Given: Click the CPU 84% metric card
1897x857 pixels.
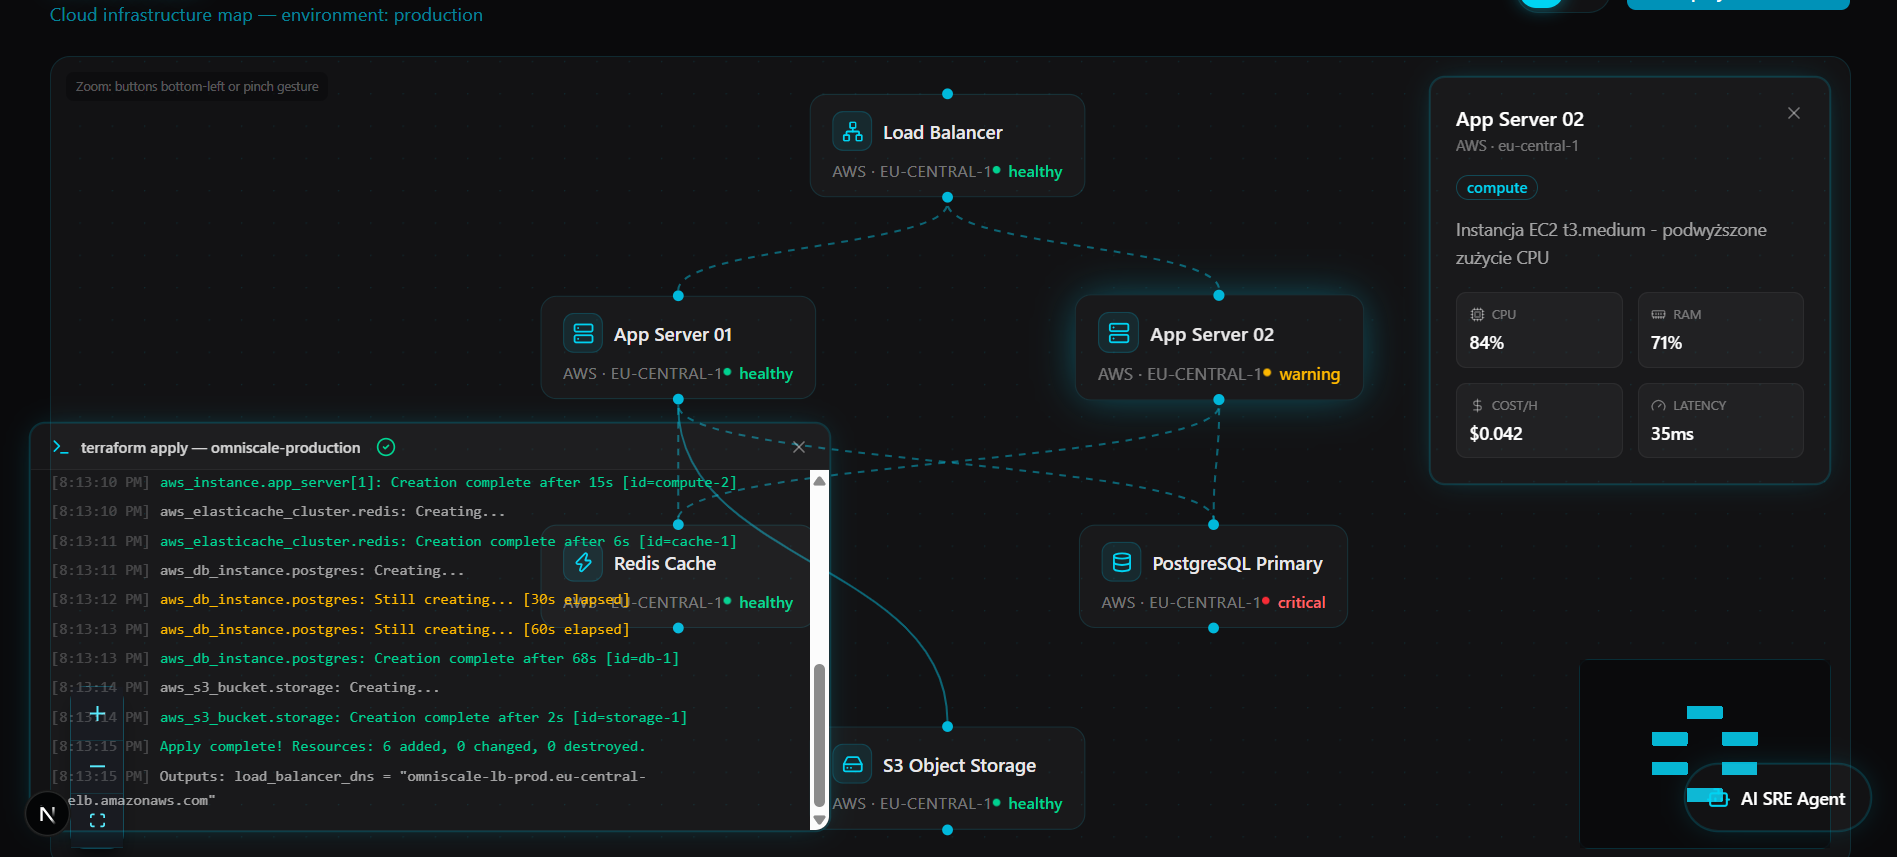Looking at the screenshot, I should [1539, 330].
